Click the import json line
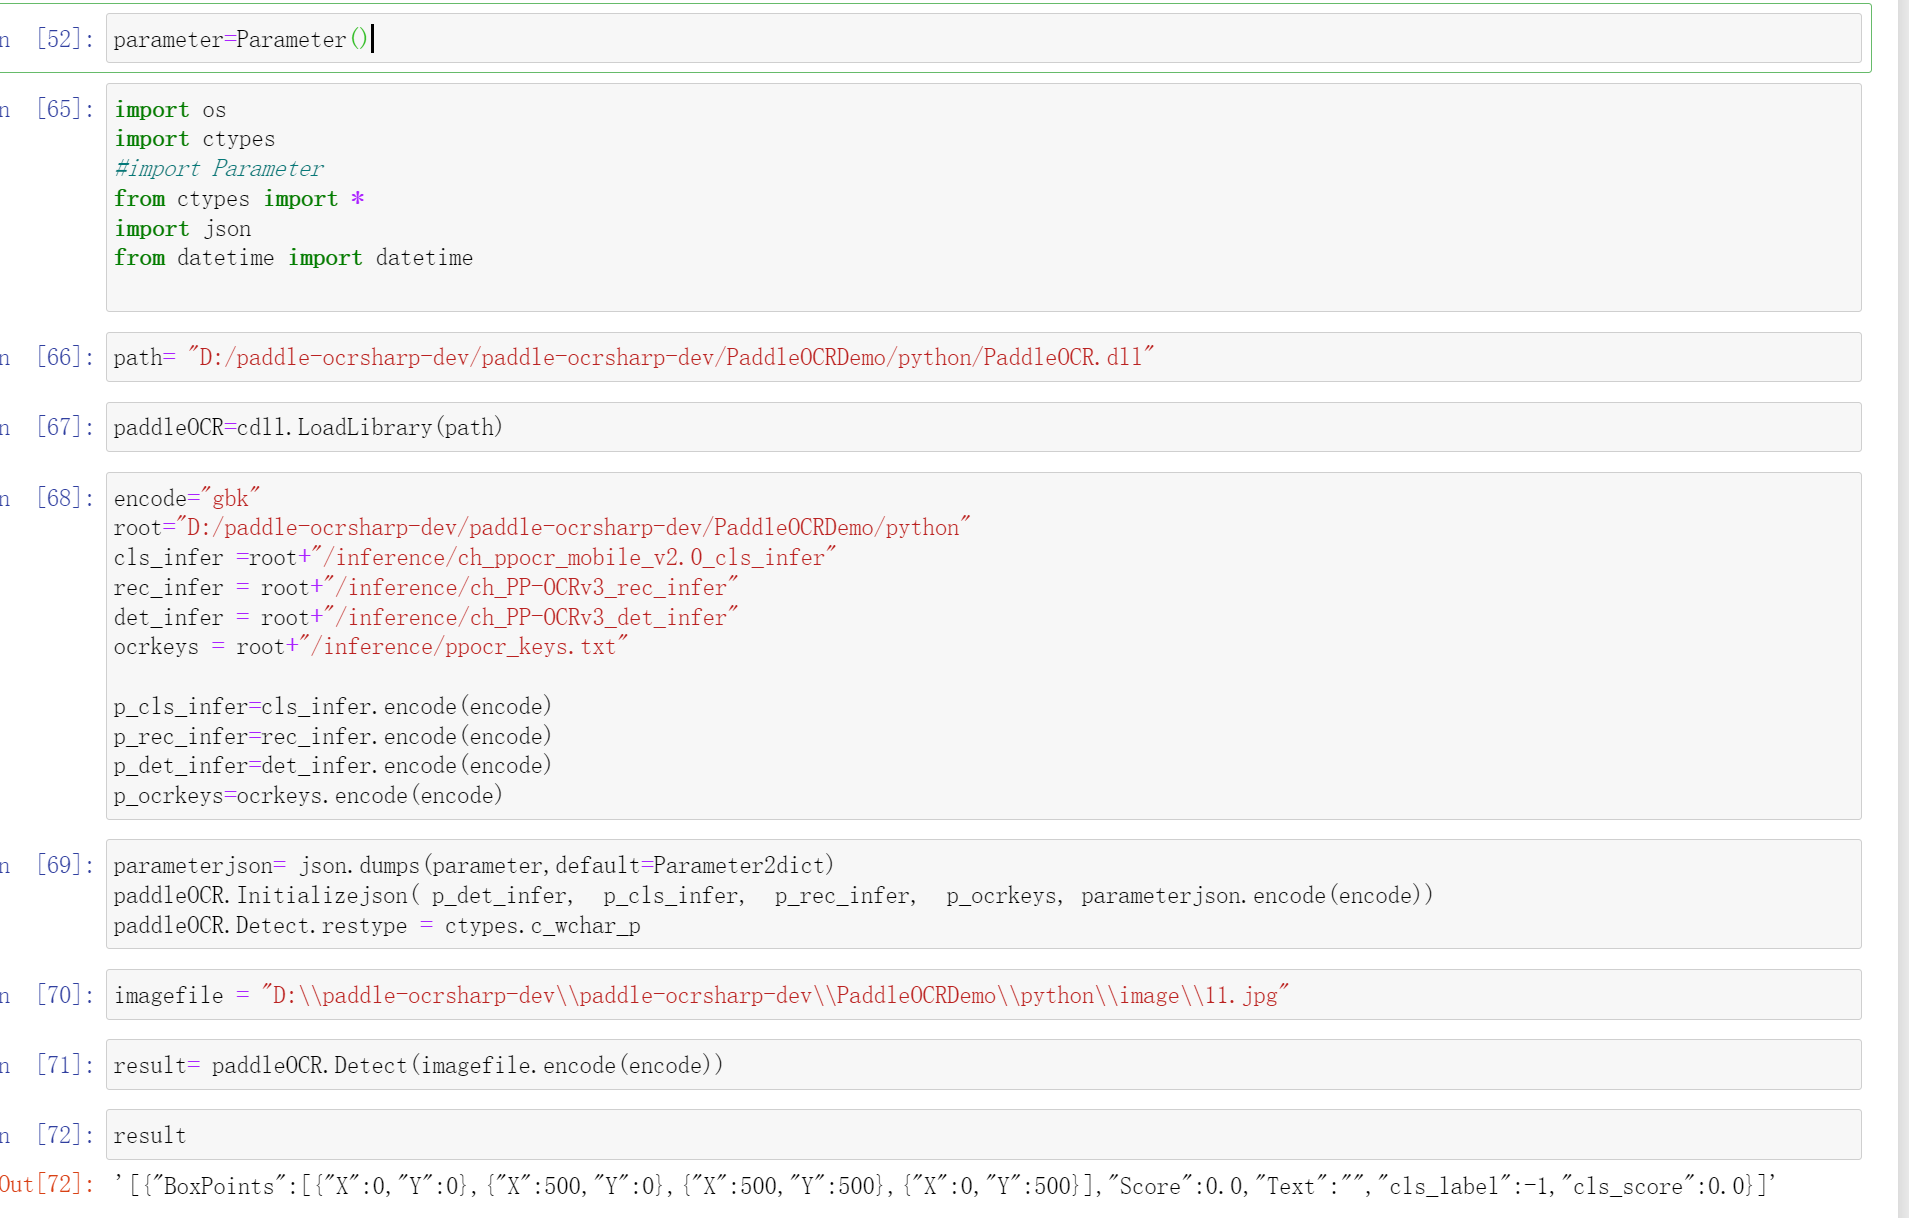 (x=183, y=228)
